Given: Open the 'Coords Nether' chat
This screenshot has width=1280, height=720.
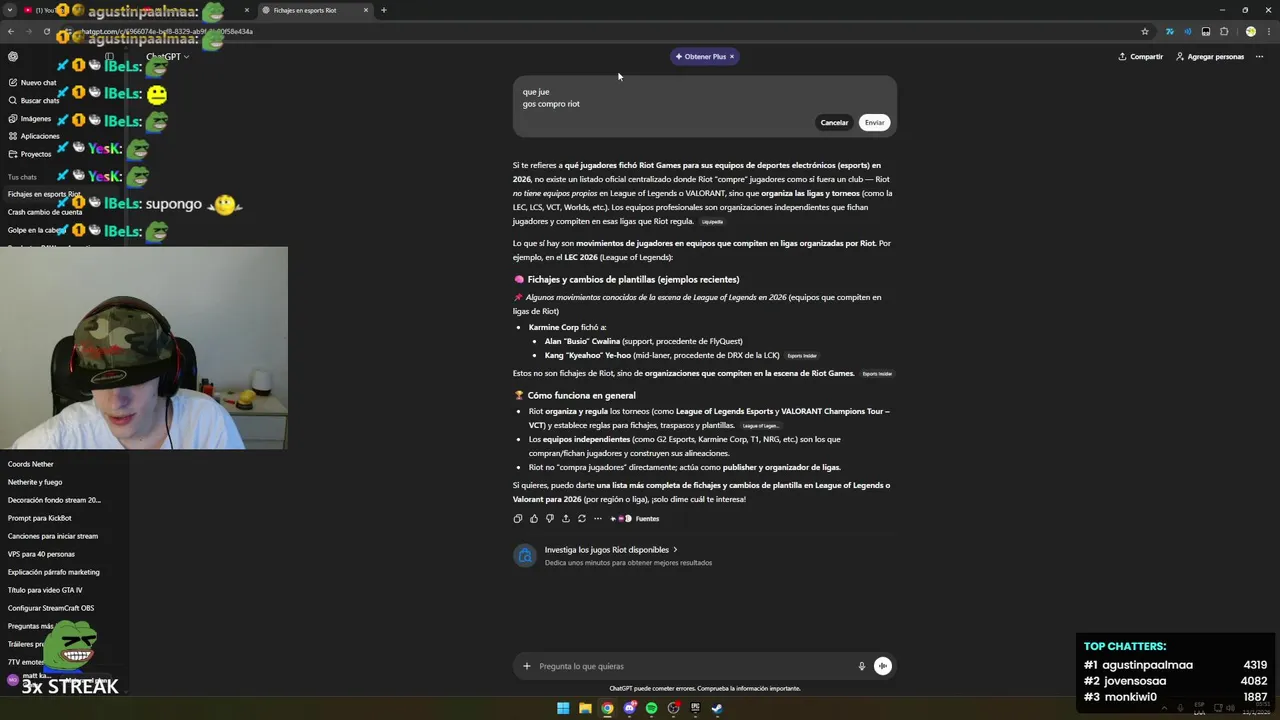Looking at the screenshot, I should [x=31, y=464].
